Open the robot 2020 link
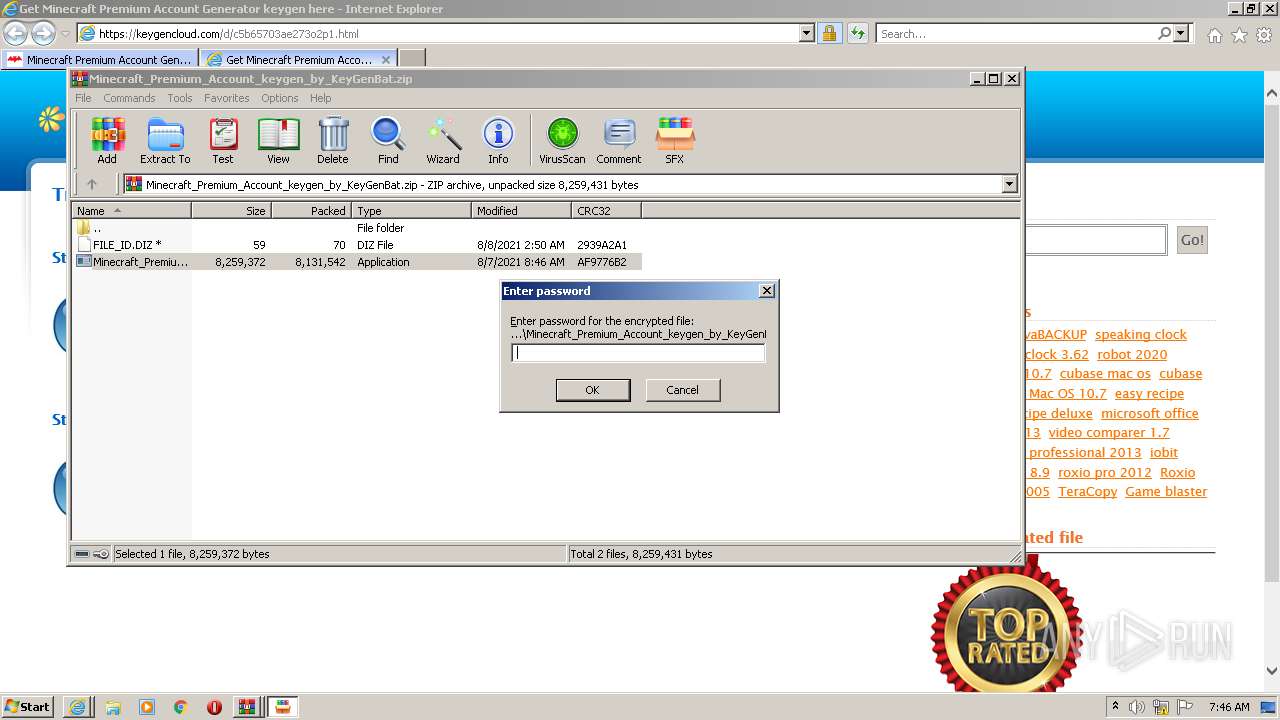This screenshot has width=1280, height=720. coord(1132,354)
